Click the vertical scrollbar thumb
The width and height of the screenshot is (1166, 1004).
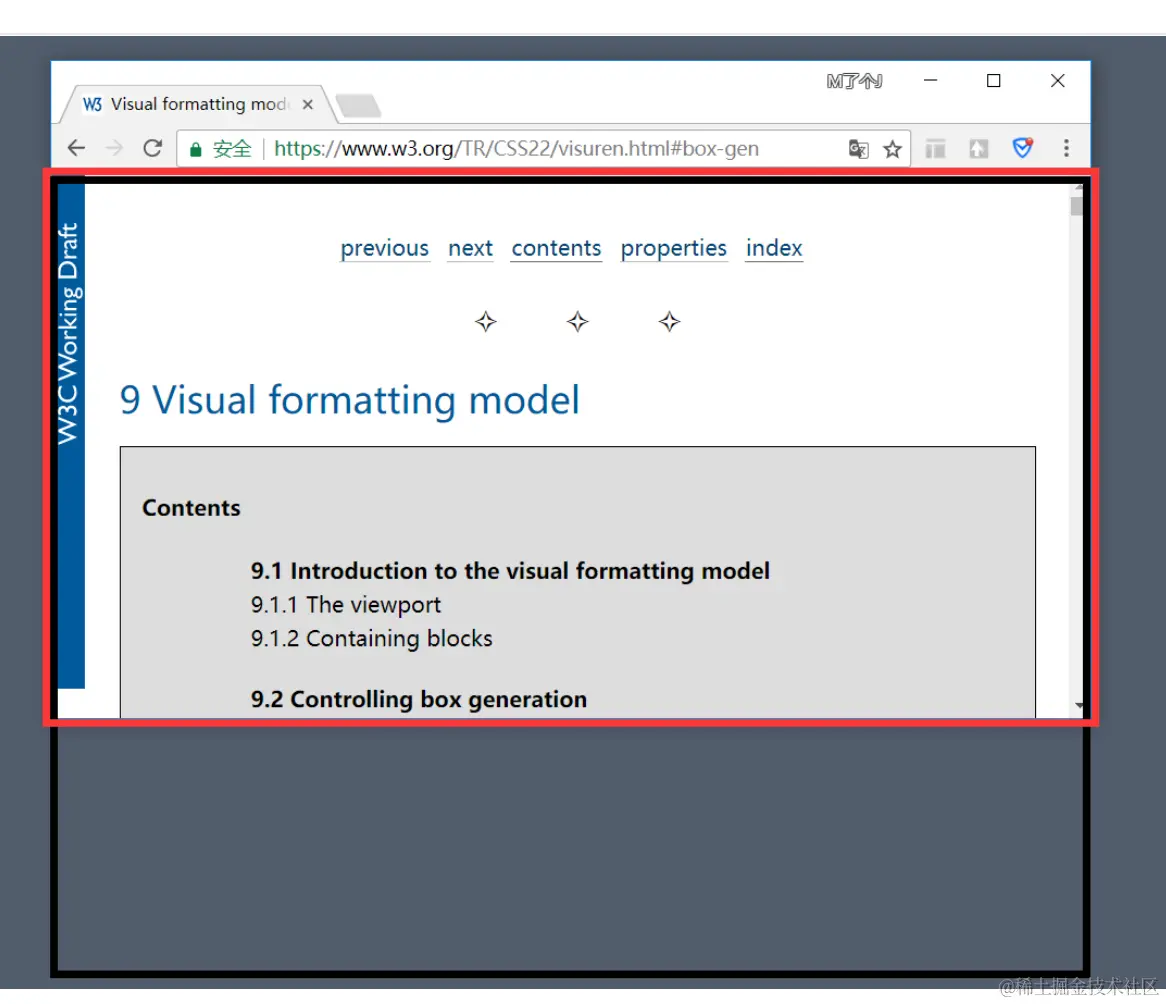tap(1076, 205)
